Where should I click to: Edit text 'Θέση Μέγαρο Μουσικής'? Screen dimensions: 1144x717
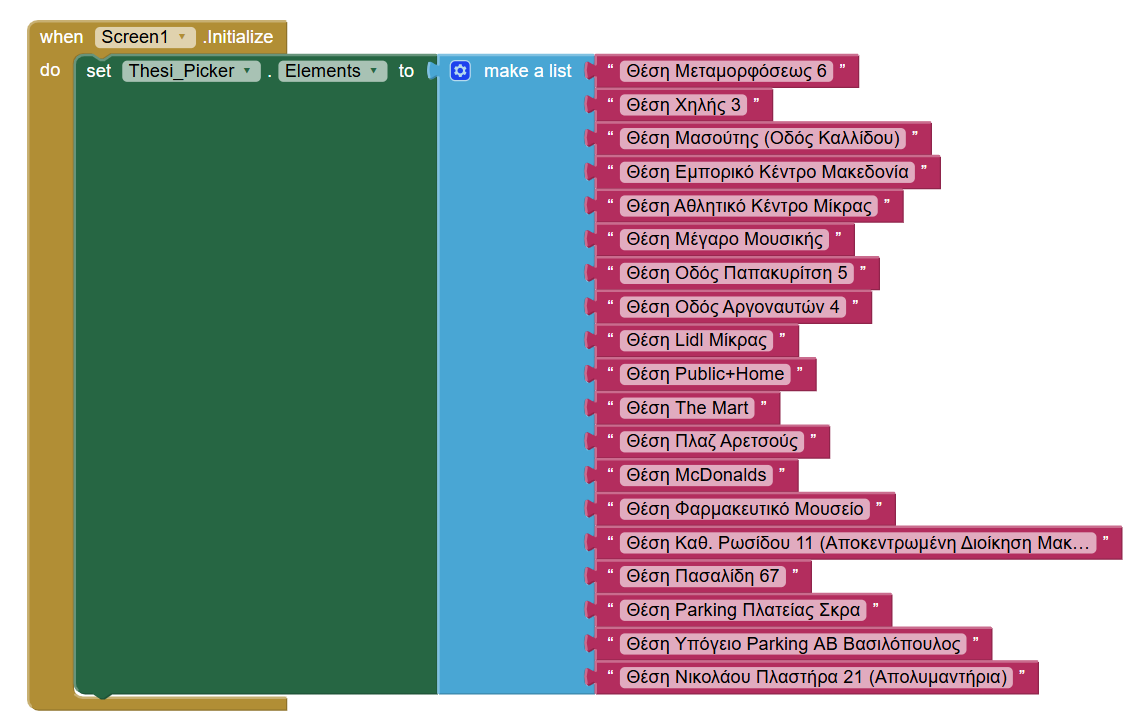724,239
